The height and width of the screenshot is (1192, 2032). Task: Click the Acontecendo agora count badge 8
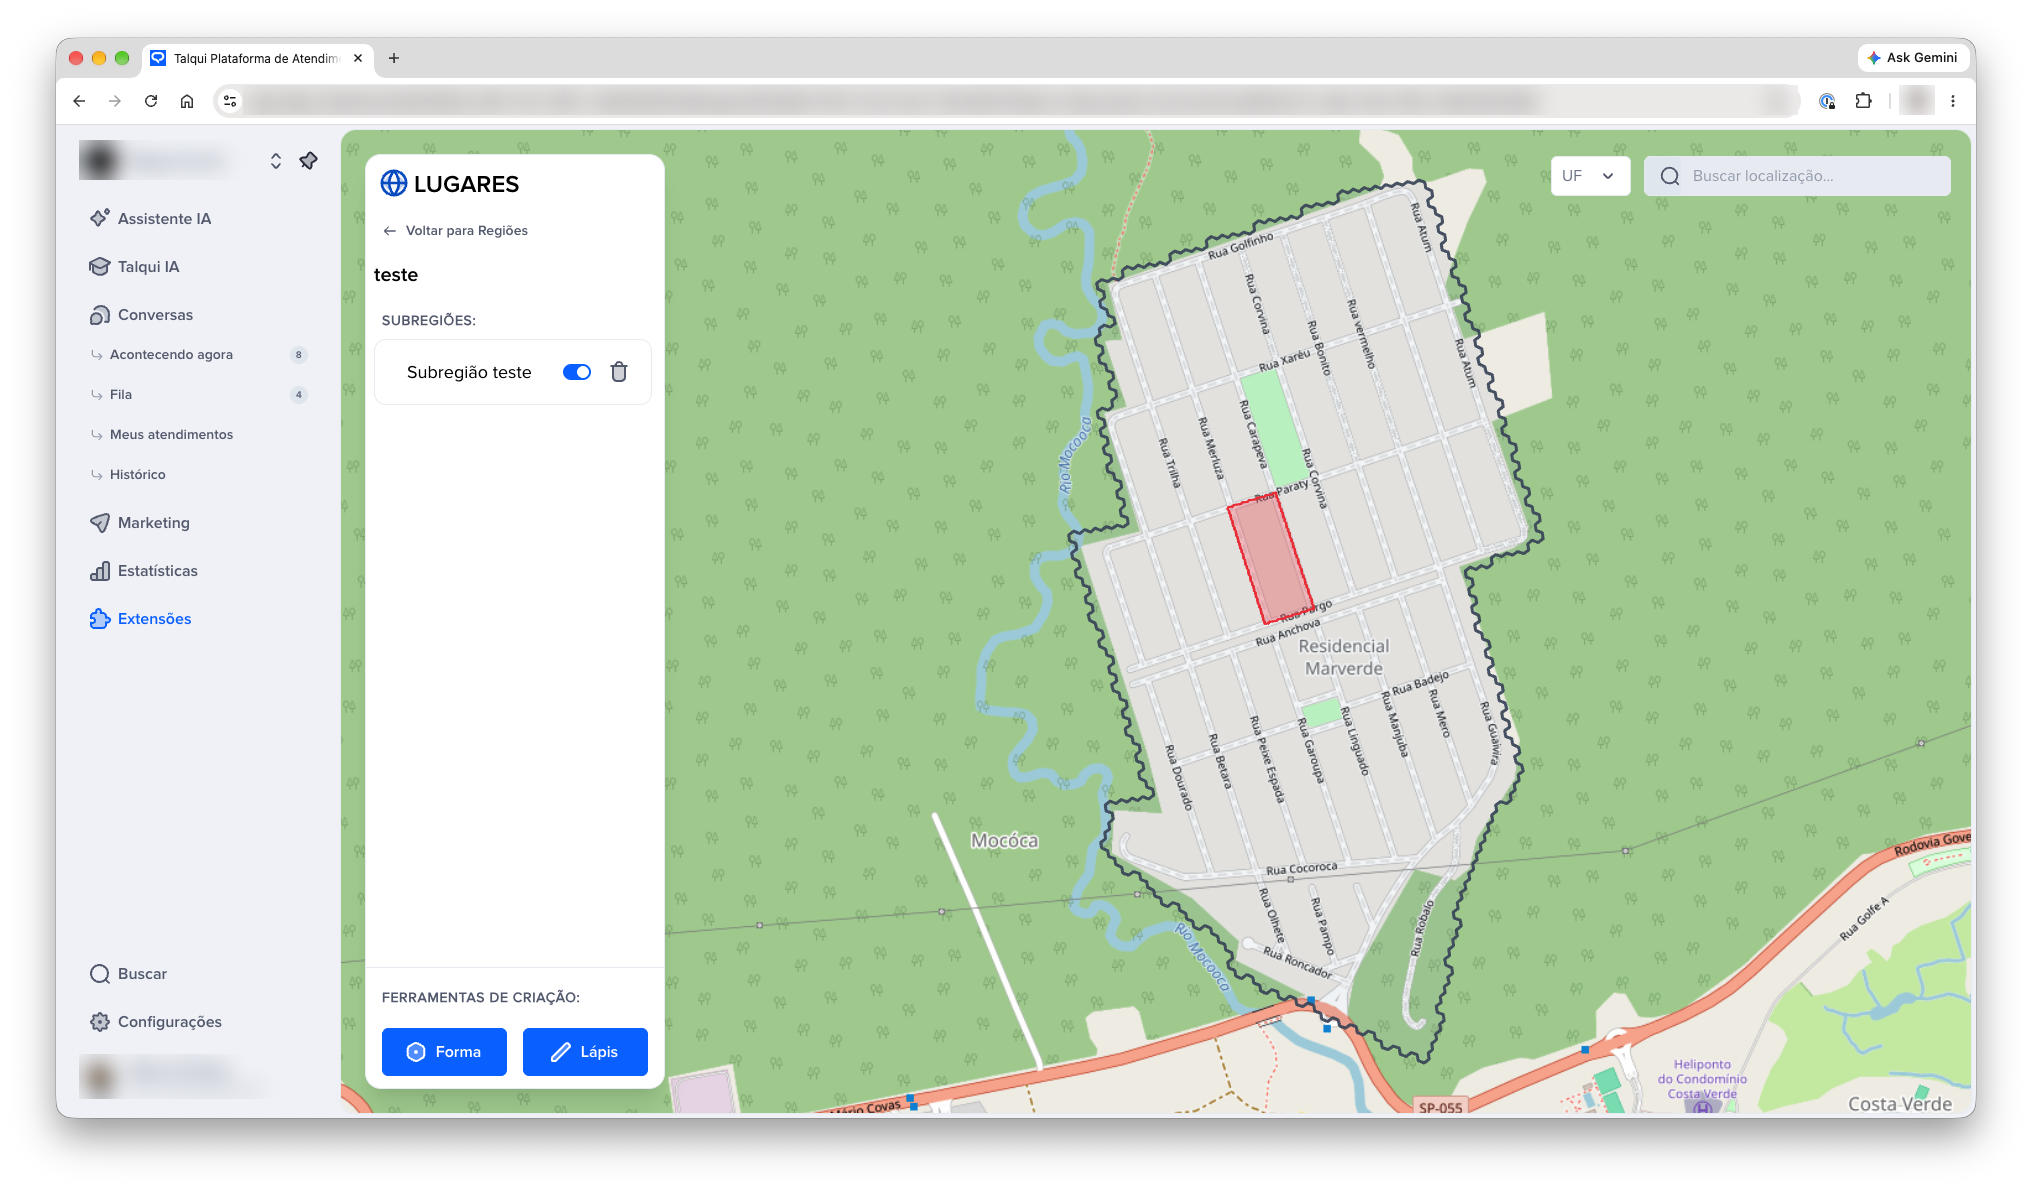[298, 354]
